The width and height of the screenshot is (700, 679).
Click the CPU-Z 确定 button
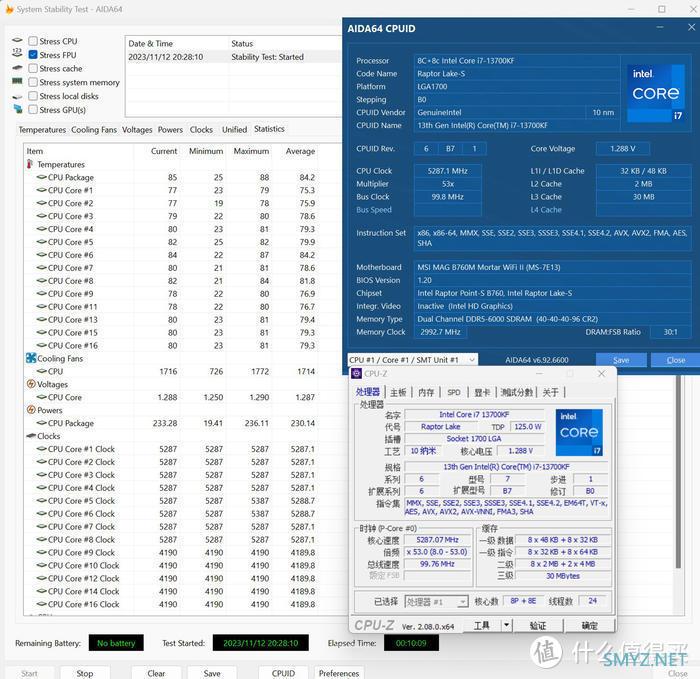point(590,625)
